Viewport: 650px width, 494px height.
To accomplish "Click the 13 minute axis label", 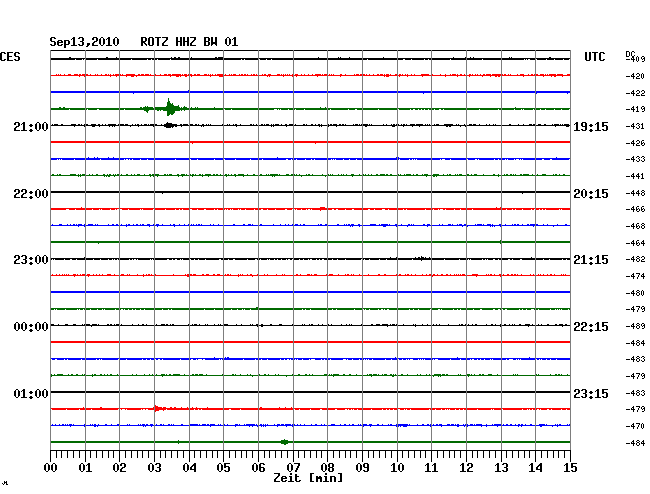I will pyautogui.click(x=501, y=468).
